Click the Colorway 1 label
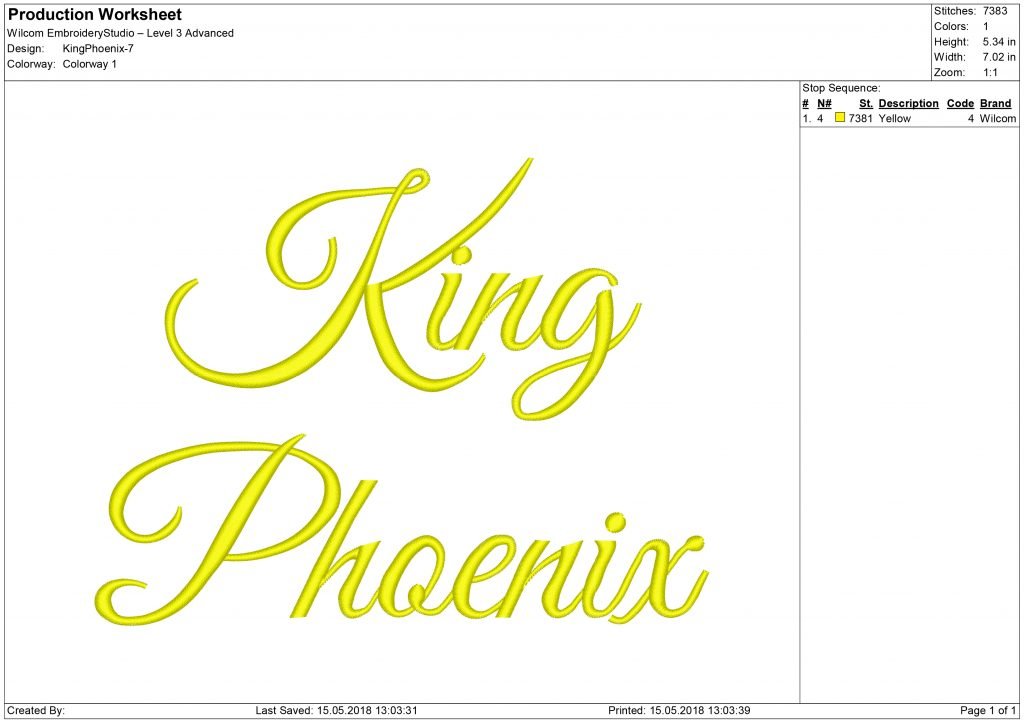The image size is (1024, 720). pyautogui.click(x=89, y=64)
